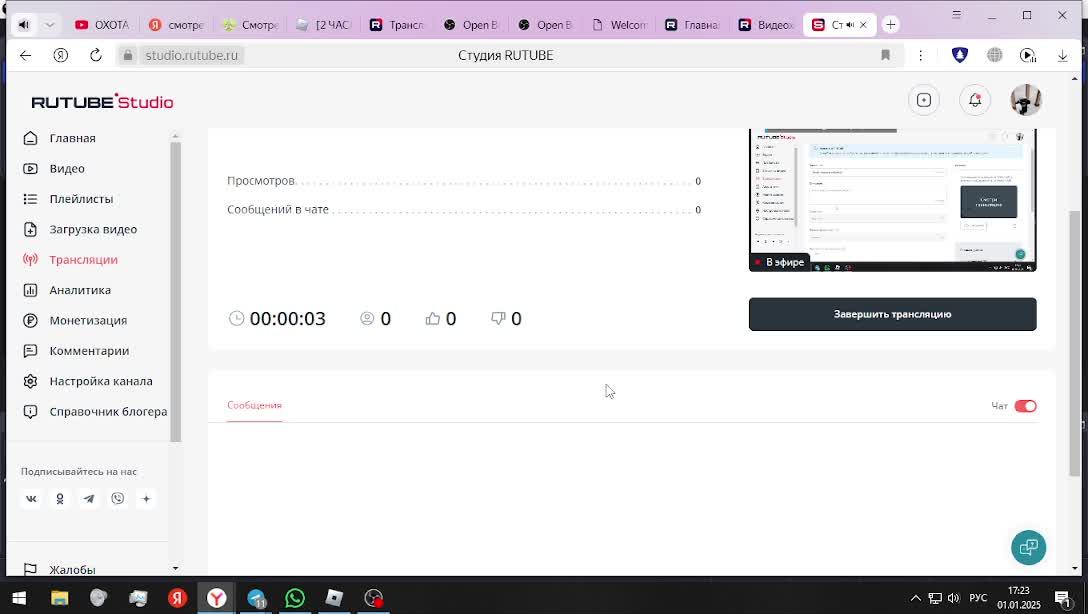Viewport: 1088px width, 614px height.
Task: Switch the РУС input language
Action: point(978,598)
